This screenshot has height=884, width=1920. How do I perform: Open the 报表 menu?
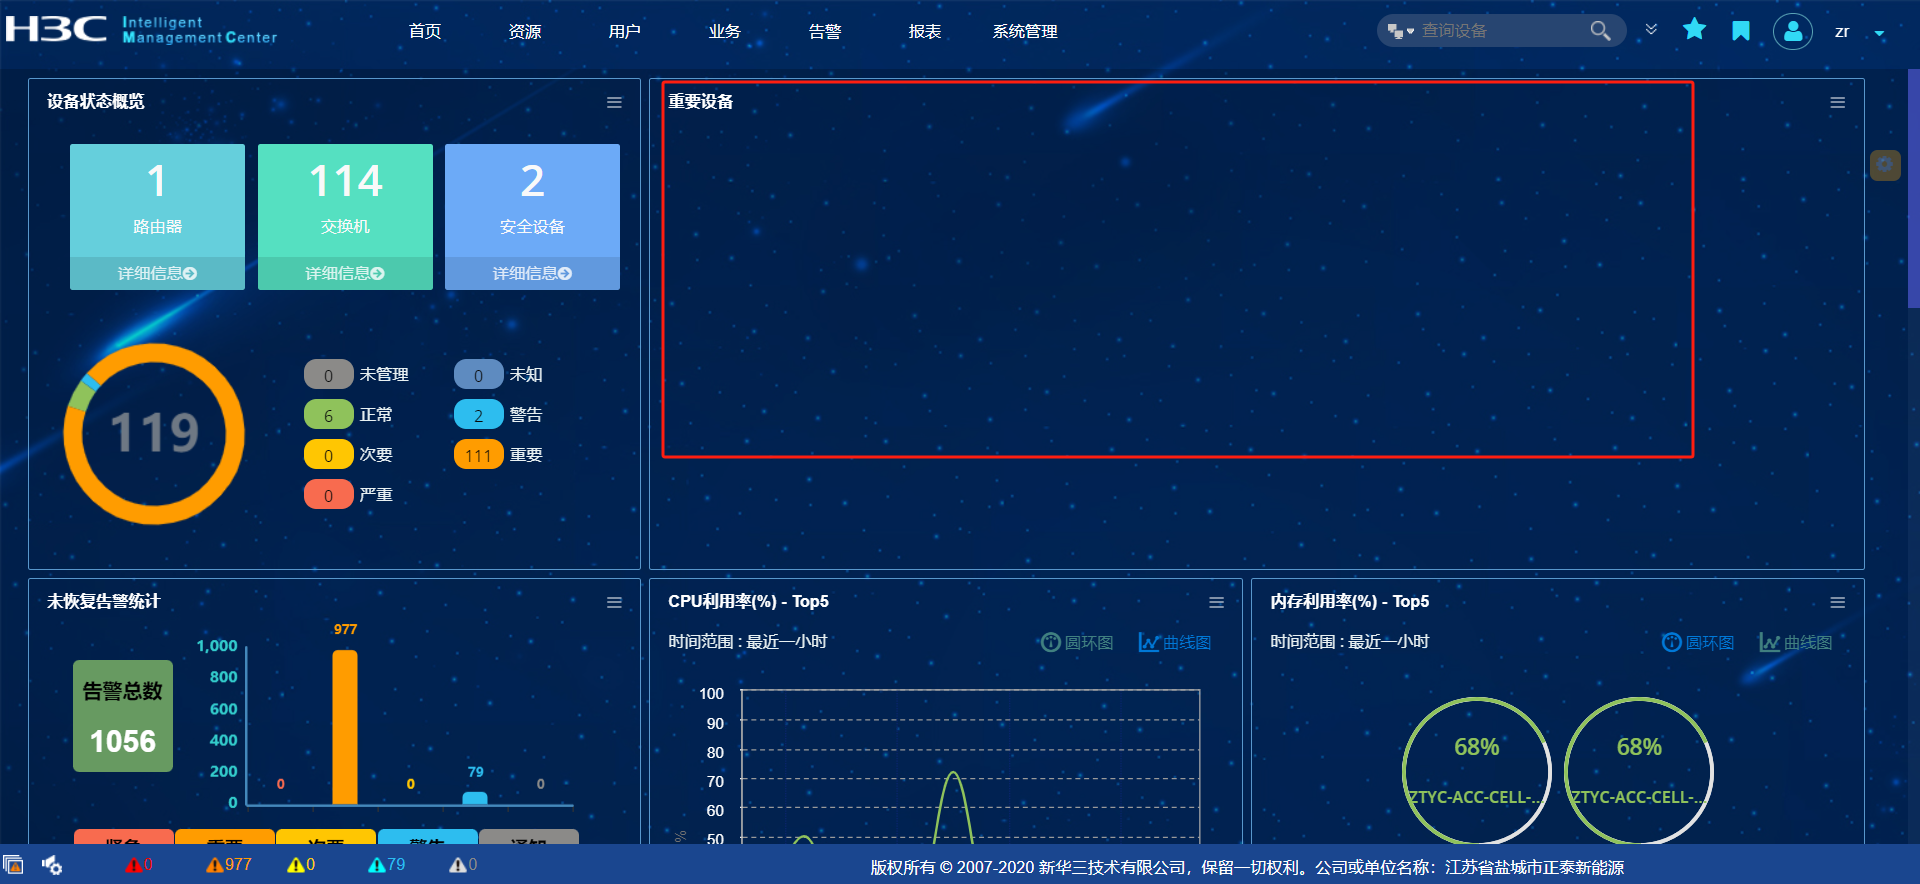[x=925, y=31]
